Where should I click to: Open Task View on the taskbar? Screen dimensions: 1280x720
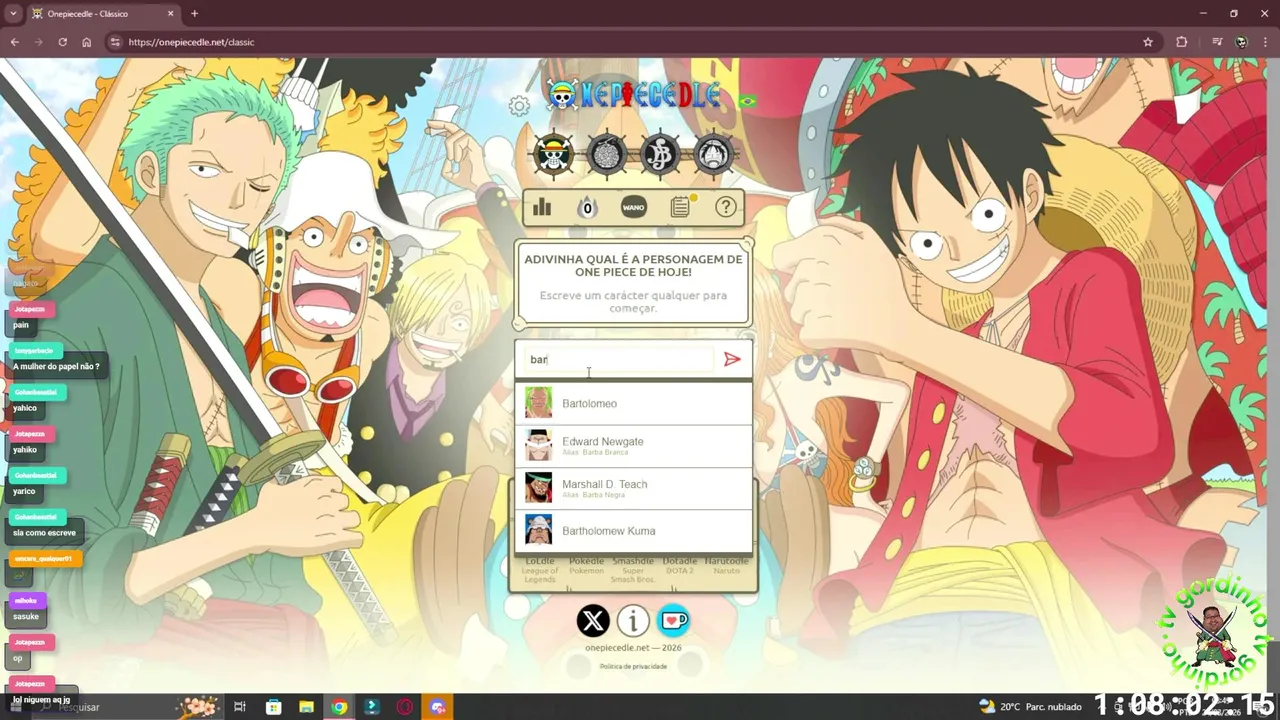240,707
